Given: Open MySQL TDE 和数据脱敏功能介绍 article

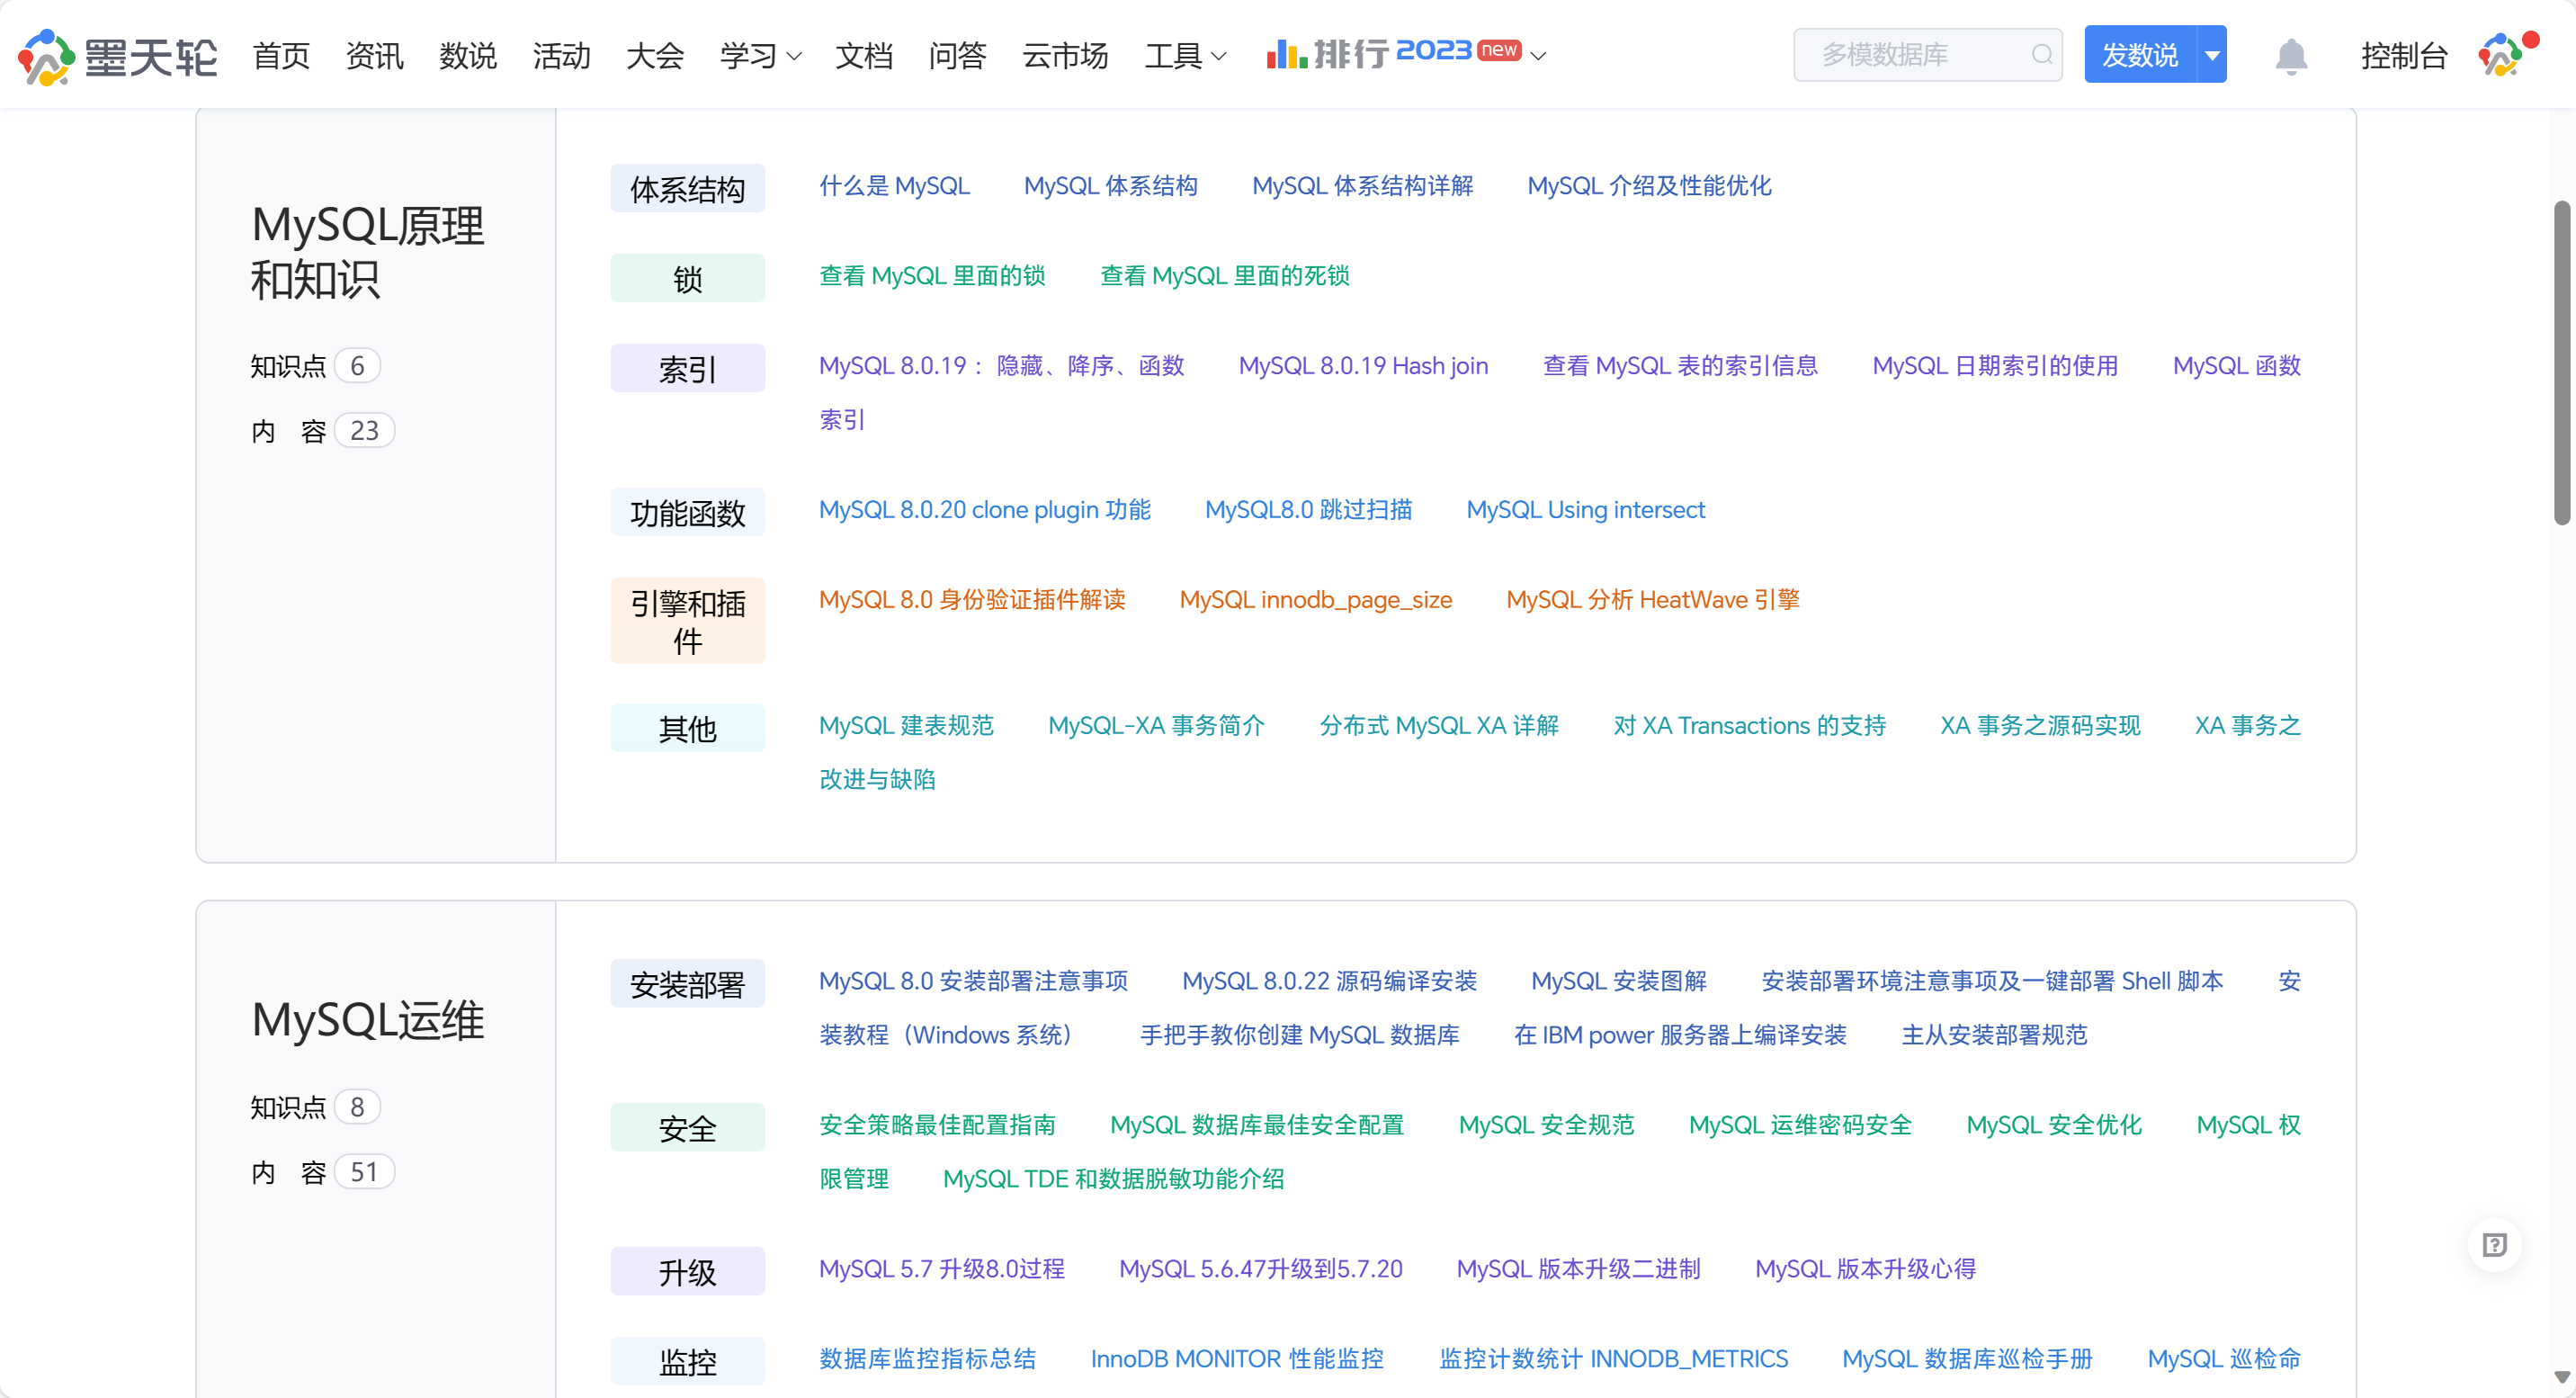Looking at the screenshot, I should [1114, 1180].
